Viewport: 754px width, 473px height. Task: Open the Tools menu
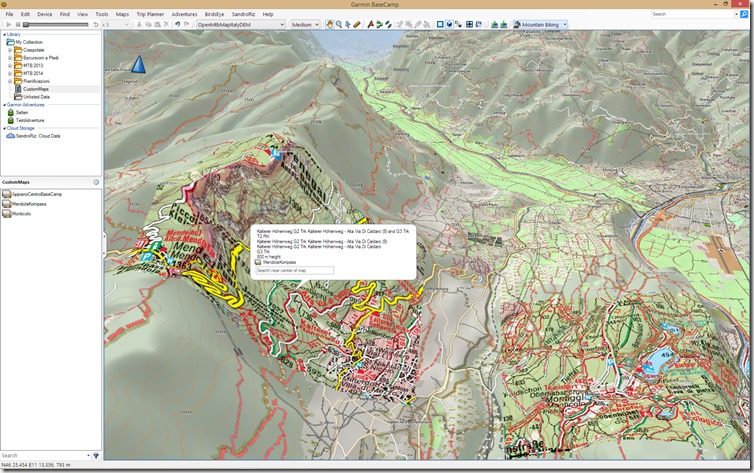click(102, 14)
